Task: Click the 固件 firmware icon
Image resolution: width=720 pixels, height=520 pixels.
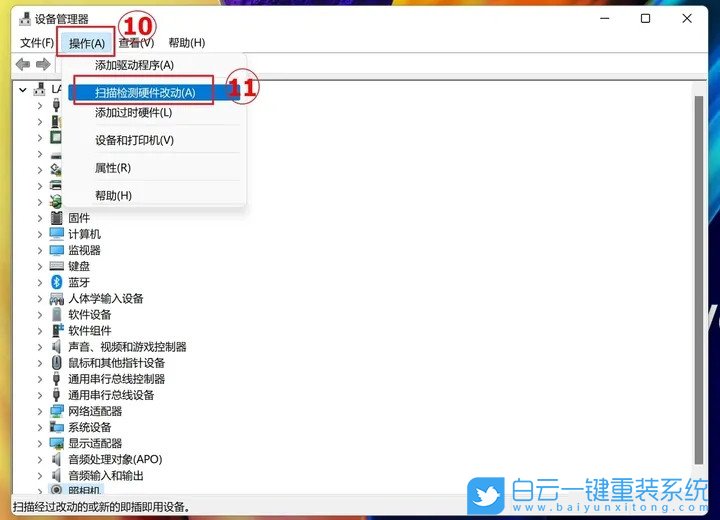Action: coord(56,218)
